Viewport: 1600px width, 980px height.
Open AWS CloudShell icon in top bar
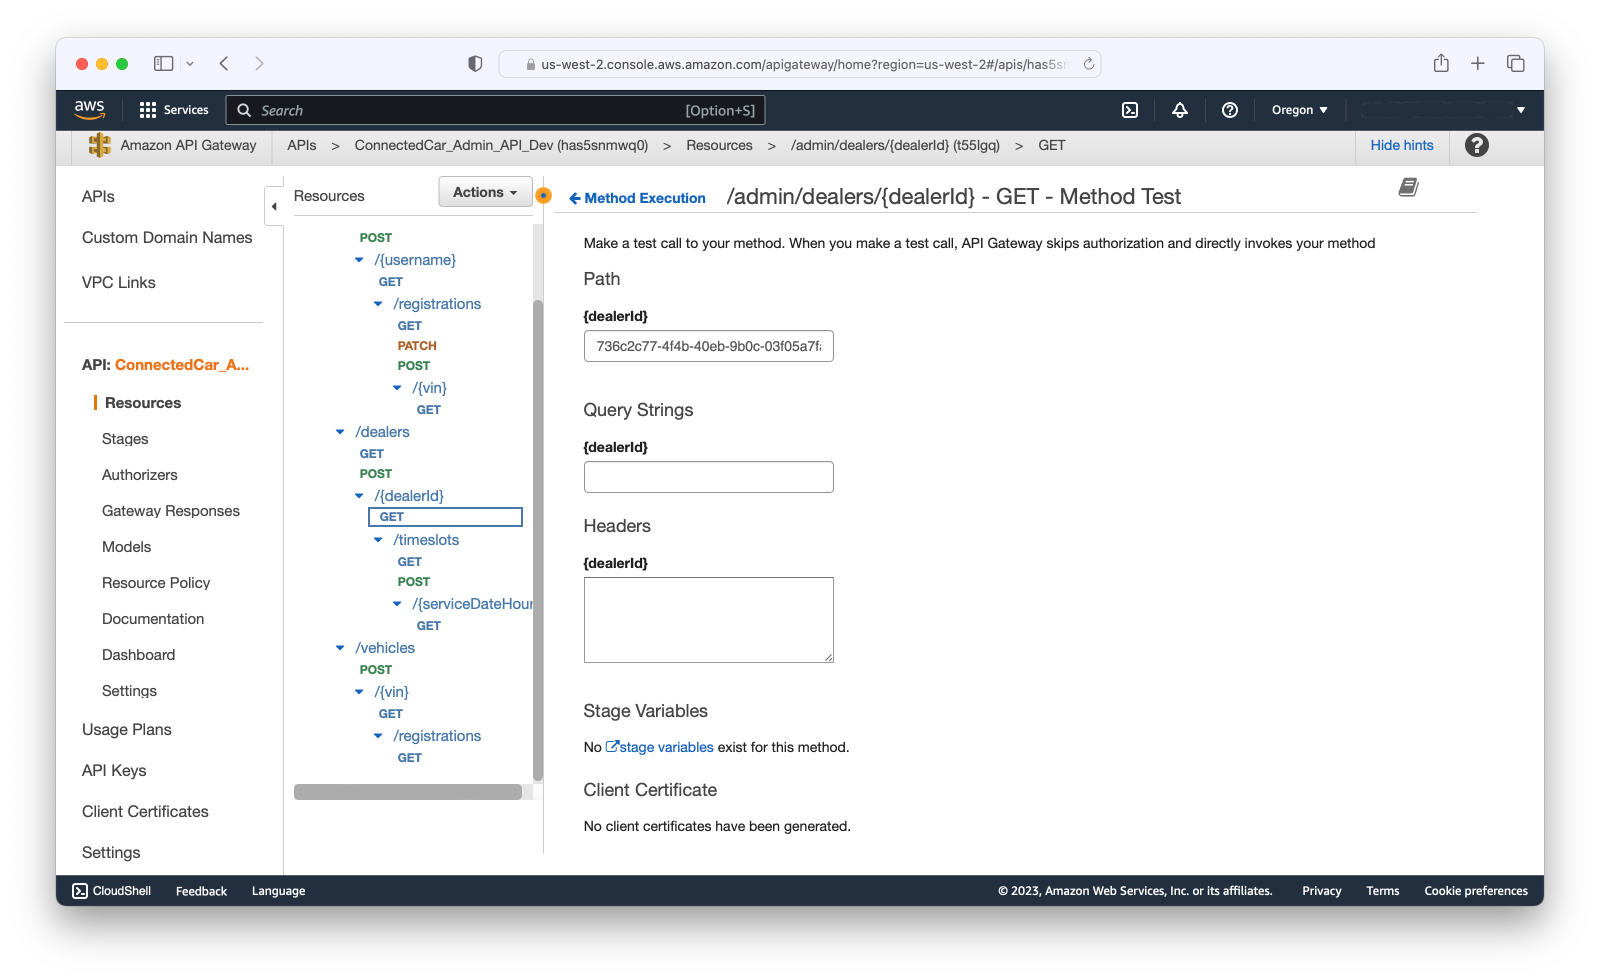[1130, 110]
